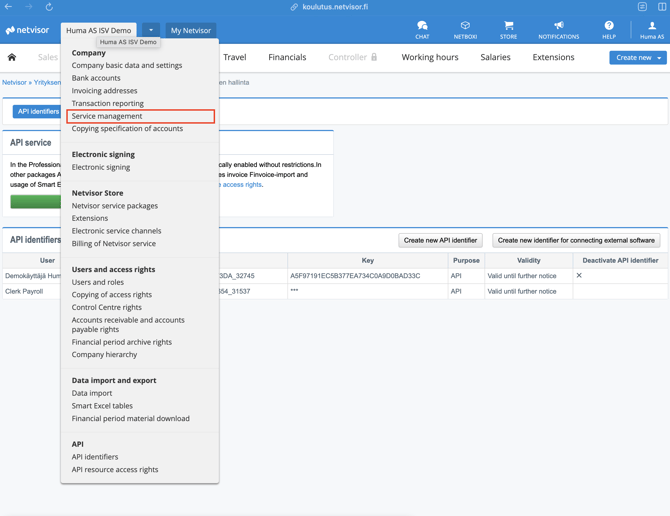
Task: Open the Notifications megaphone icon
Action: (558, 27)
